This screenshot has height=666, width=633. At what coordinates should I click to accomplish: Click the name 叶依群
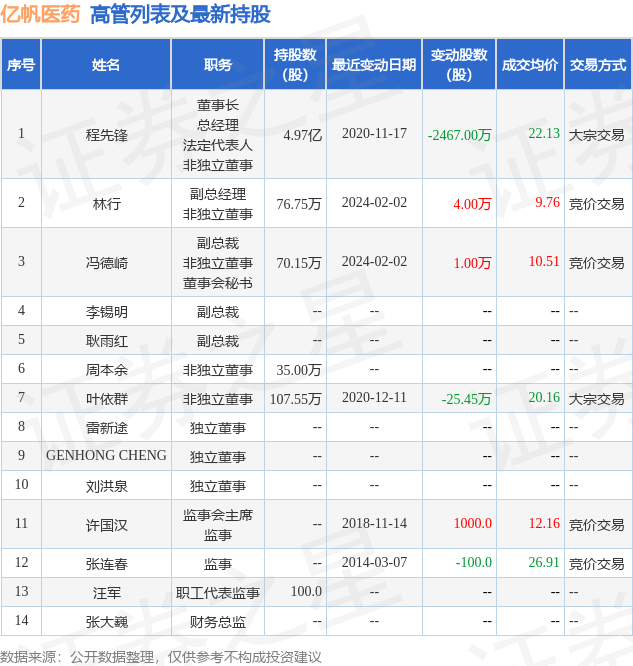pos(107,399)
